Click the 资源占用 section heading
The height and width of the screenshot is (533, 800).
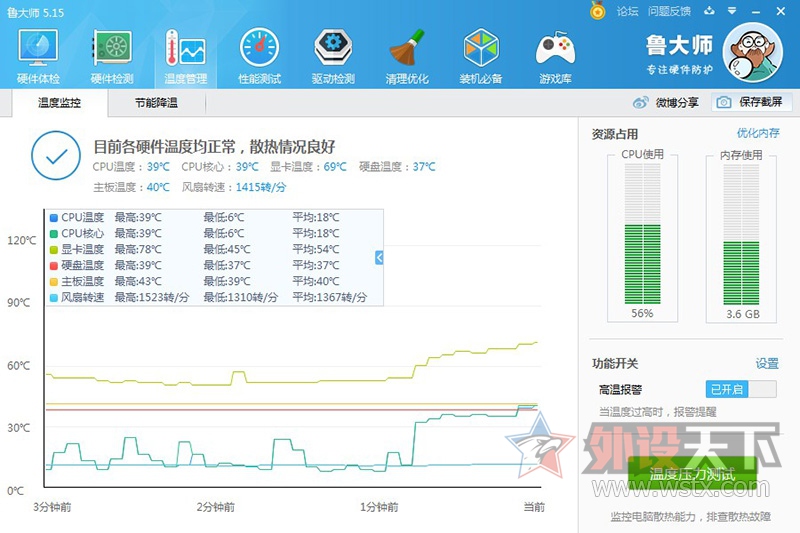coord(615,134)
